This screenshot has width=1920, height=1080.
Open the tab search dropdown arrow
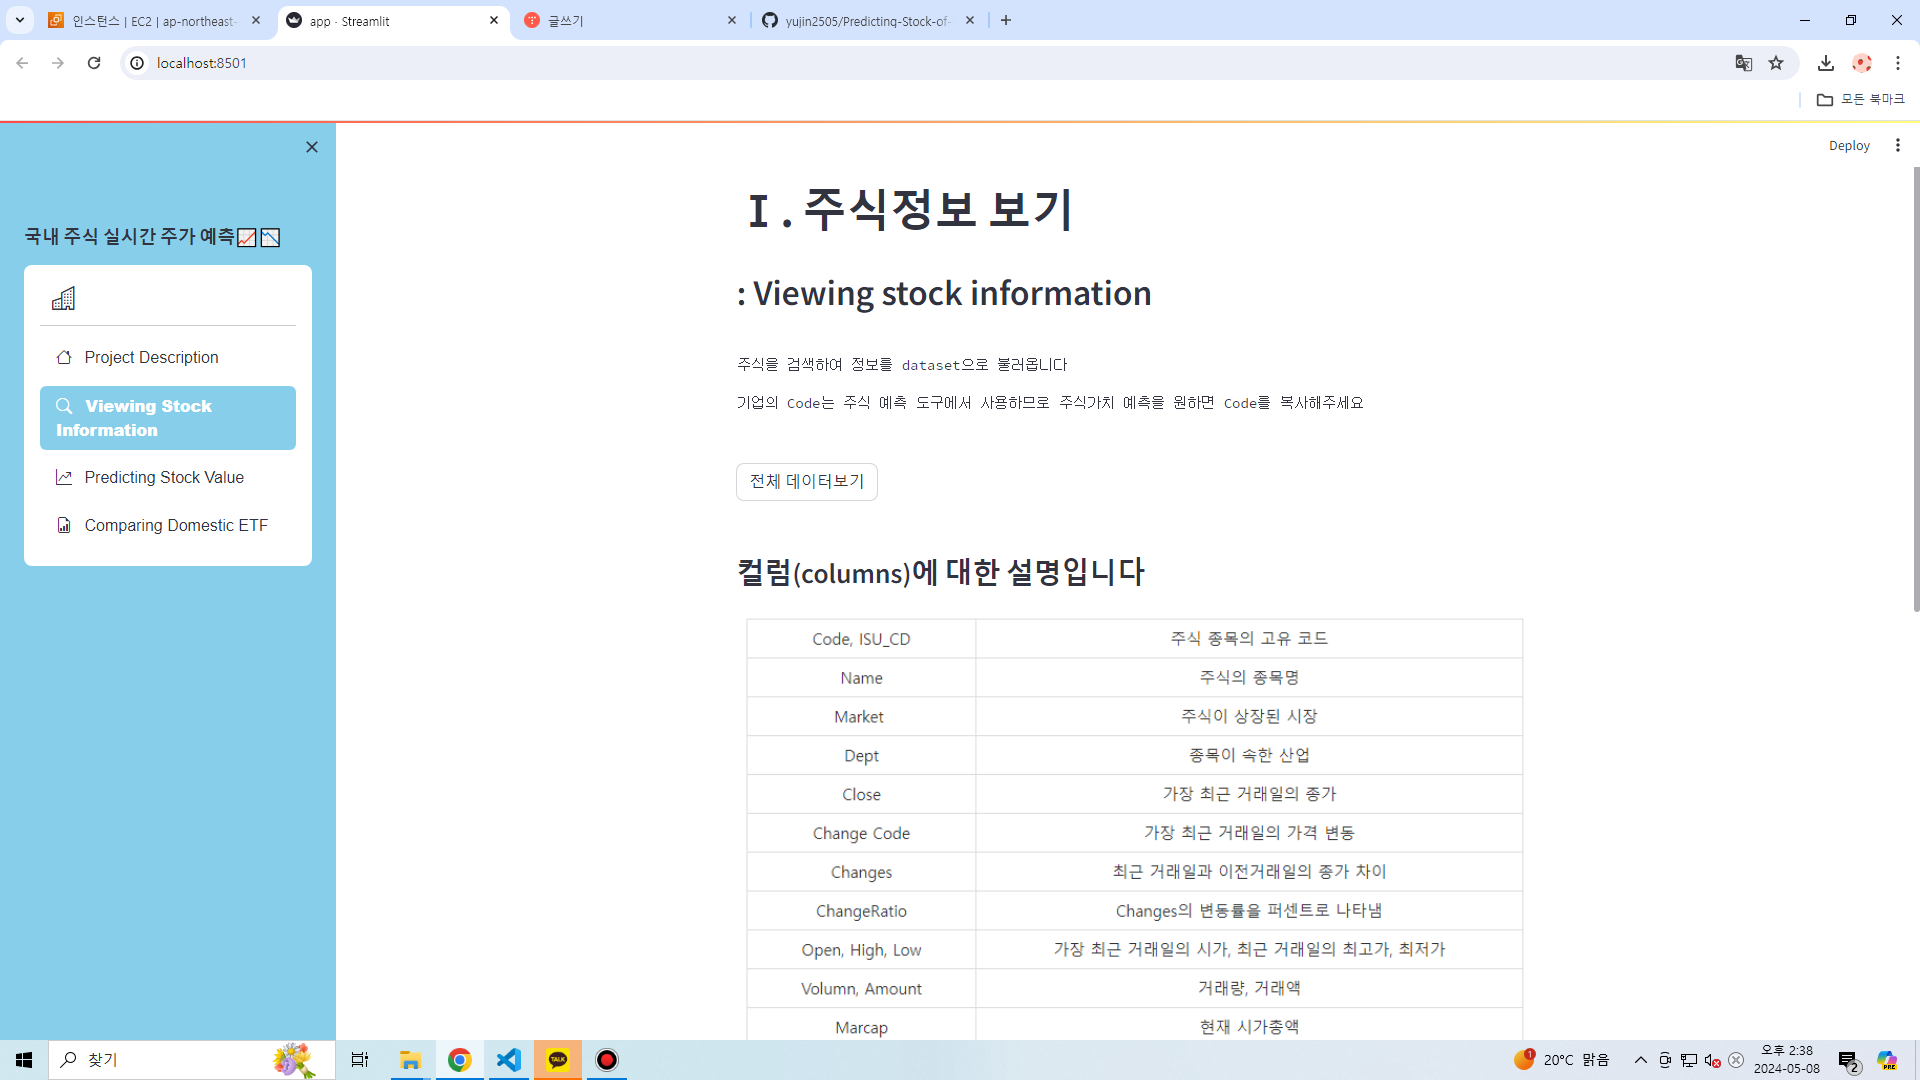(20, 20)
